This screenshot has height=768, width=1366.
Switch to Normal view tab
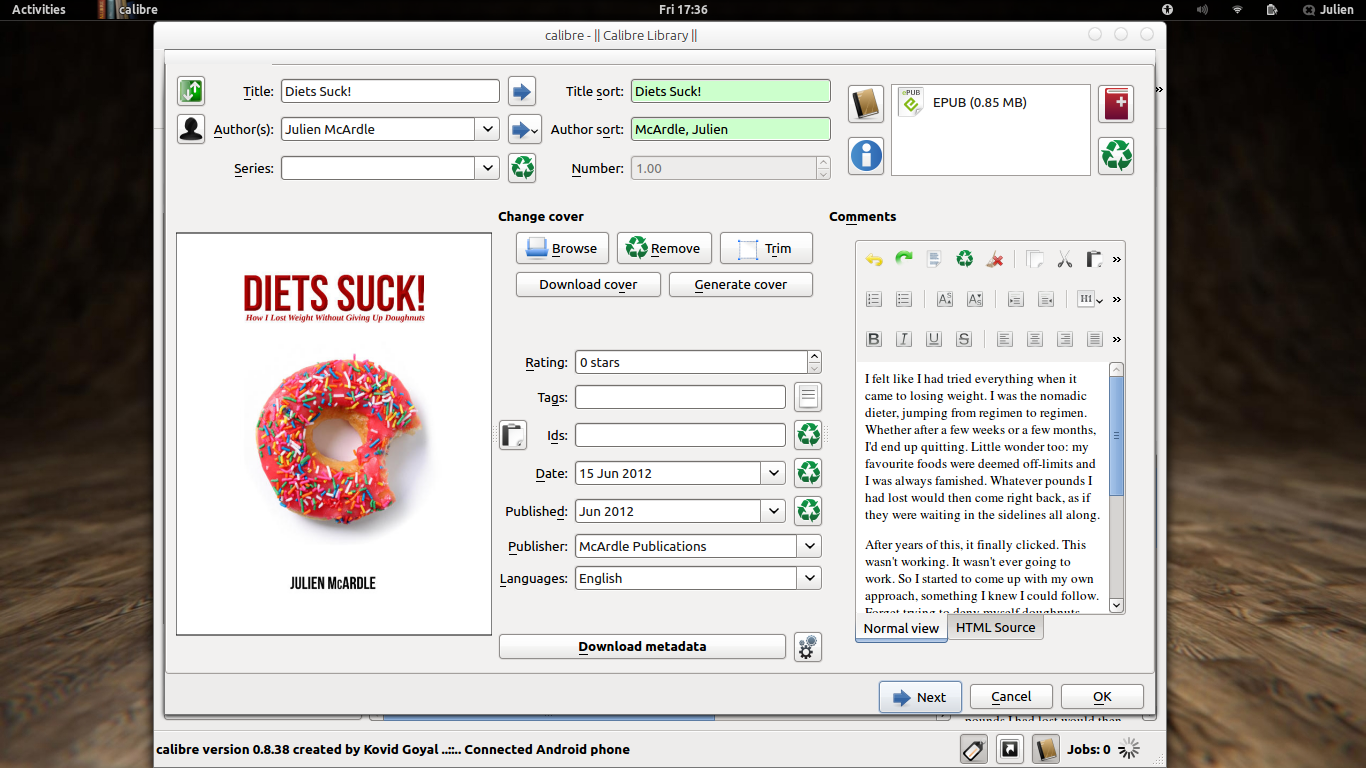point(901,628)
